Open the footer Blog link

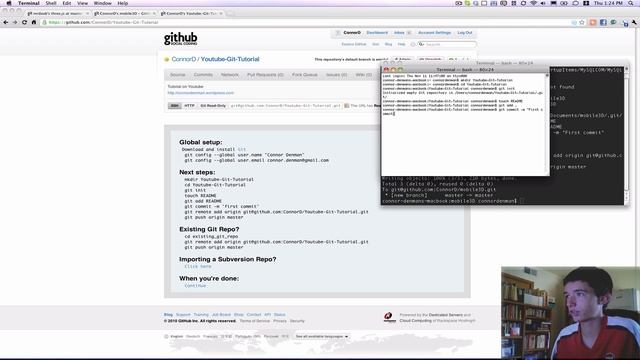click(168, 315)
